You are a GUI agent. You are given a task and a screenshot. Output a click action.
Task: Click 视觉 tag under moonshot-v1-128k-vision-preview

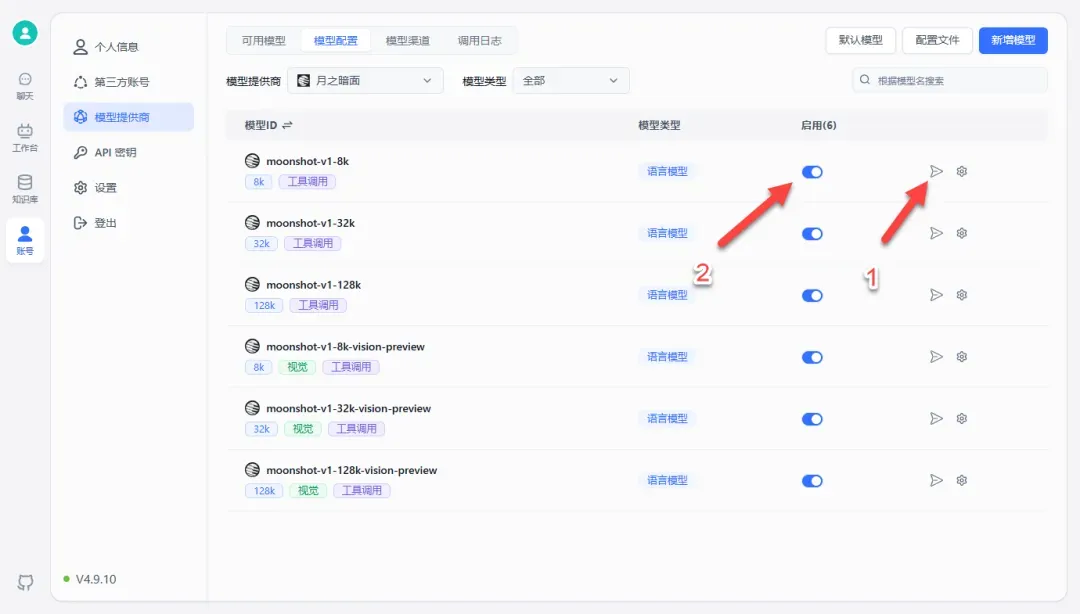coord(308,491)
